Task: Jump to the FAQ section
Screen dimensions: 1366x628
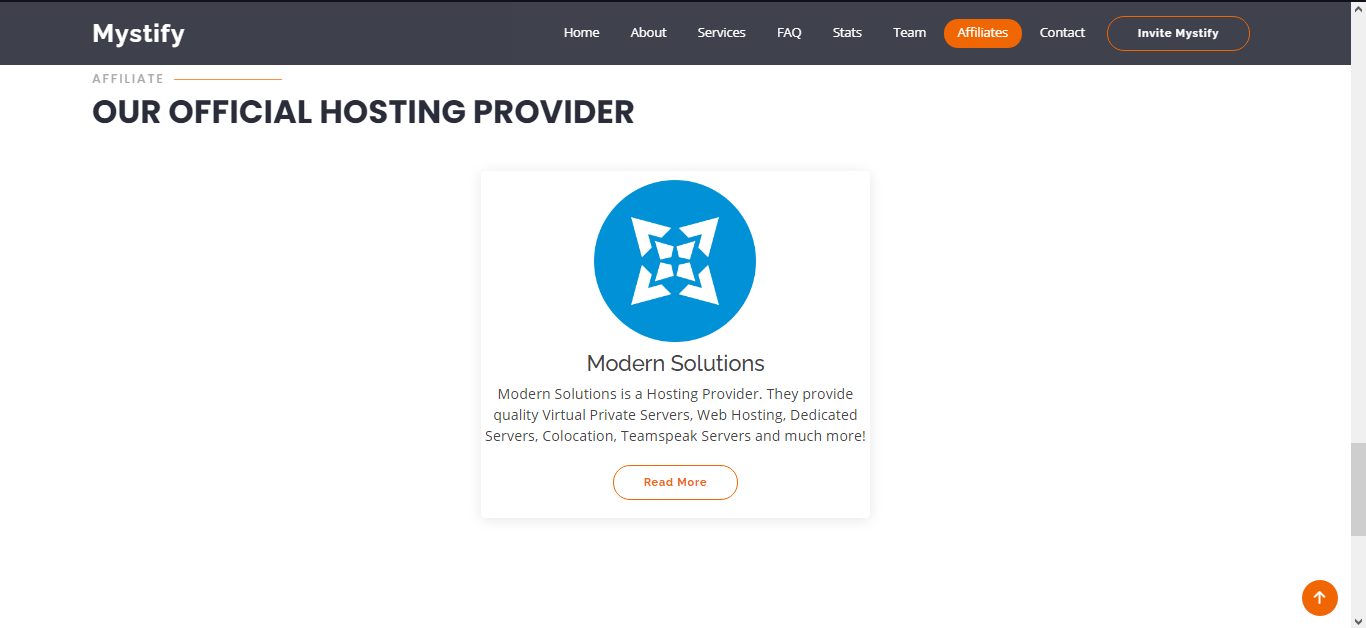Action: click(x=789, y=33)
